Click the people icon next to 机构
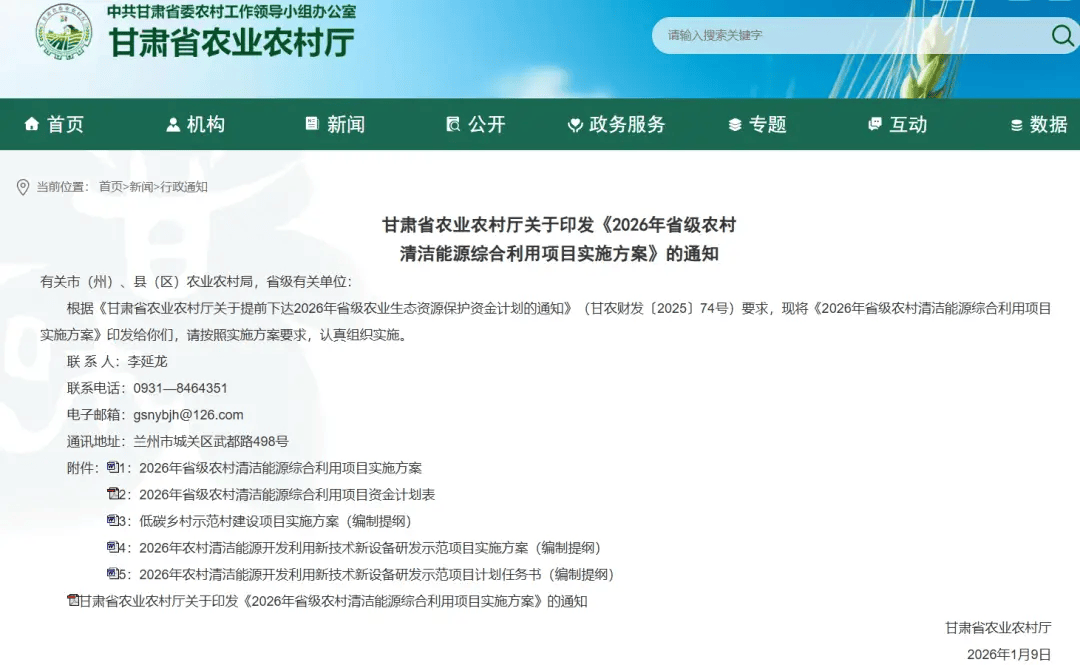The image size is (1080, 665). pyautogui.click(x=172, y=124)
